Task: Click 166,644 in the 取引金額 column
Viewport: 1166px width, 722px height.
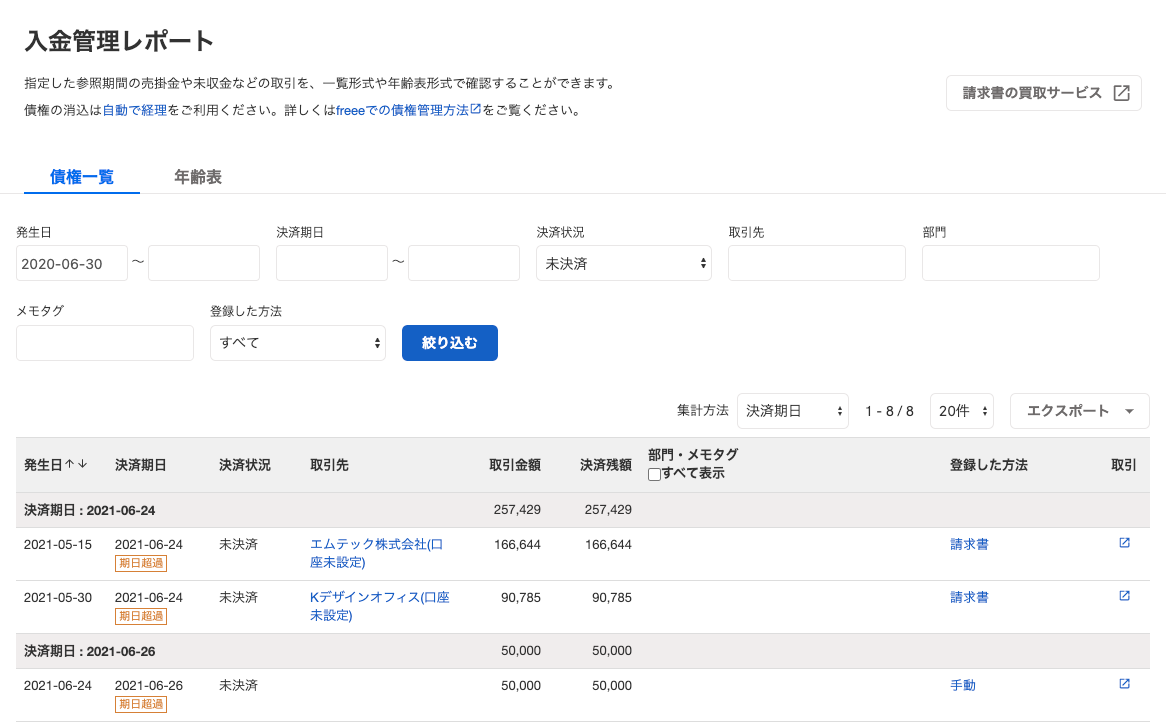Action: 518,544
